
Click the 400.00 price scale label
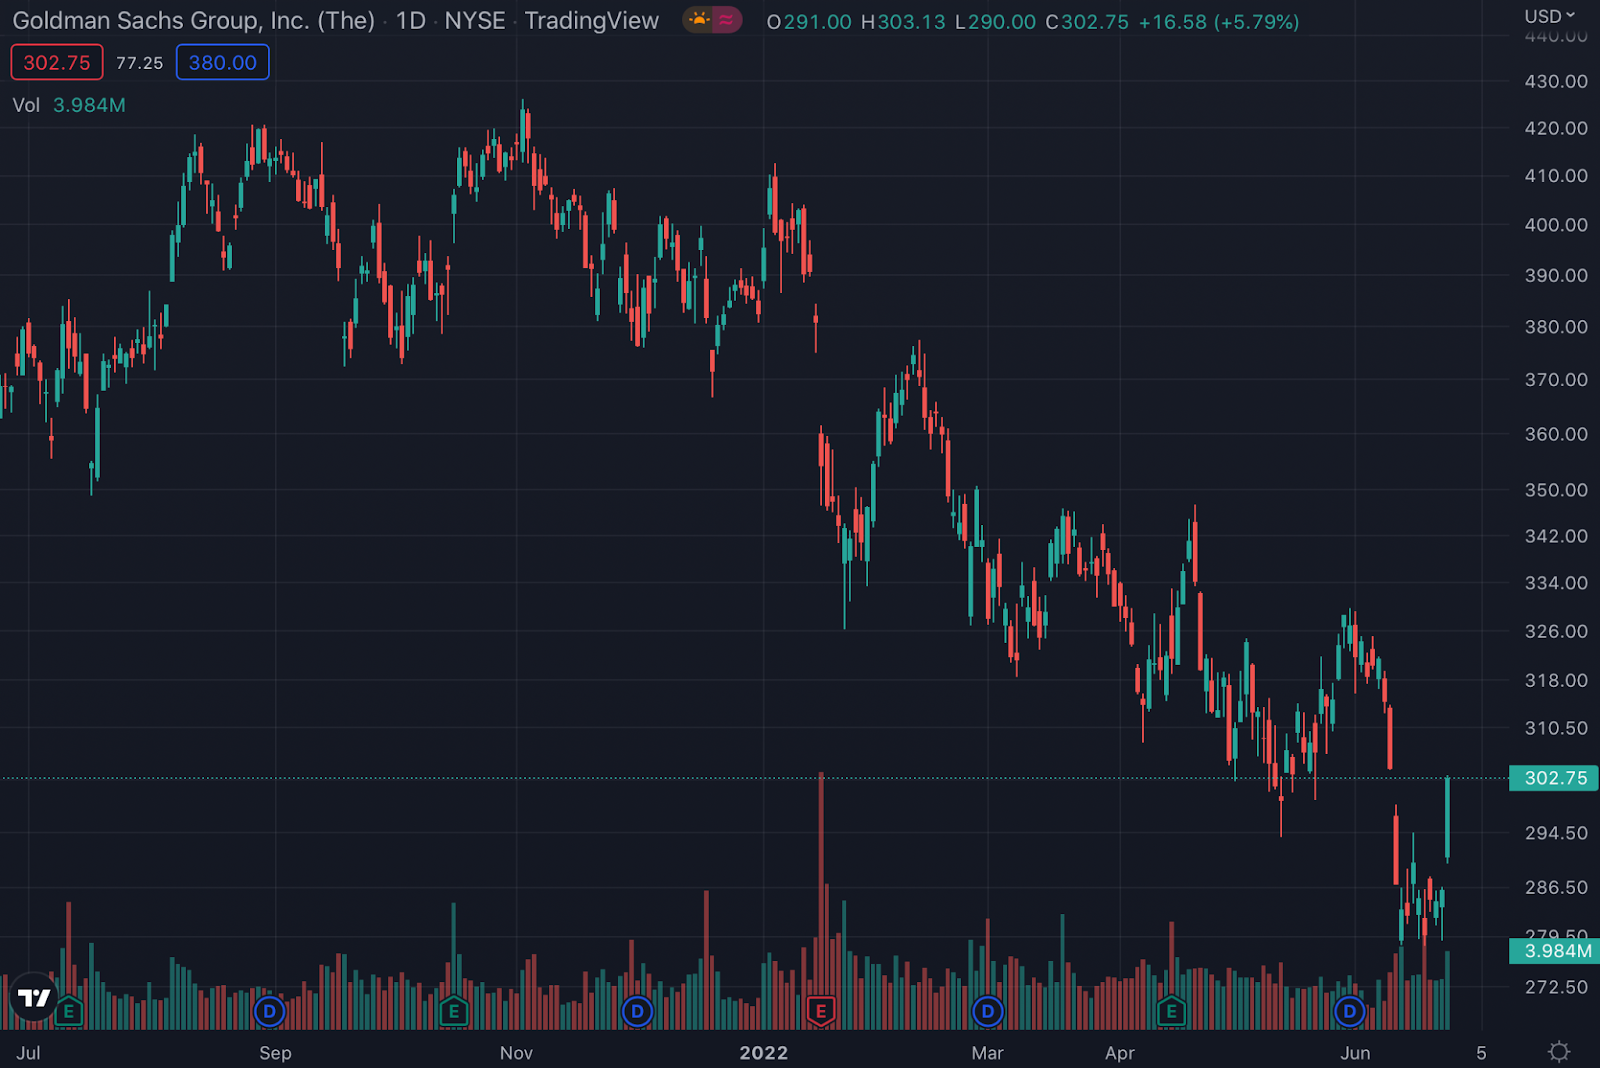click(1556, 225)
